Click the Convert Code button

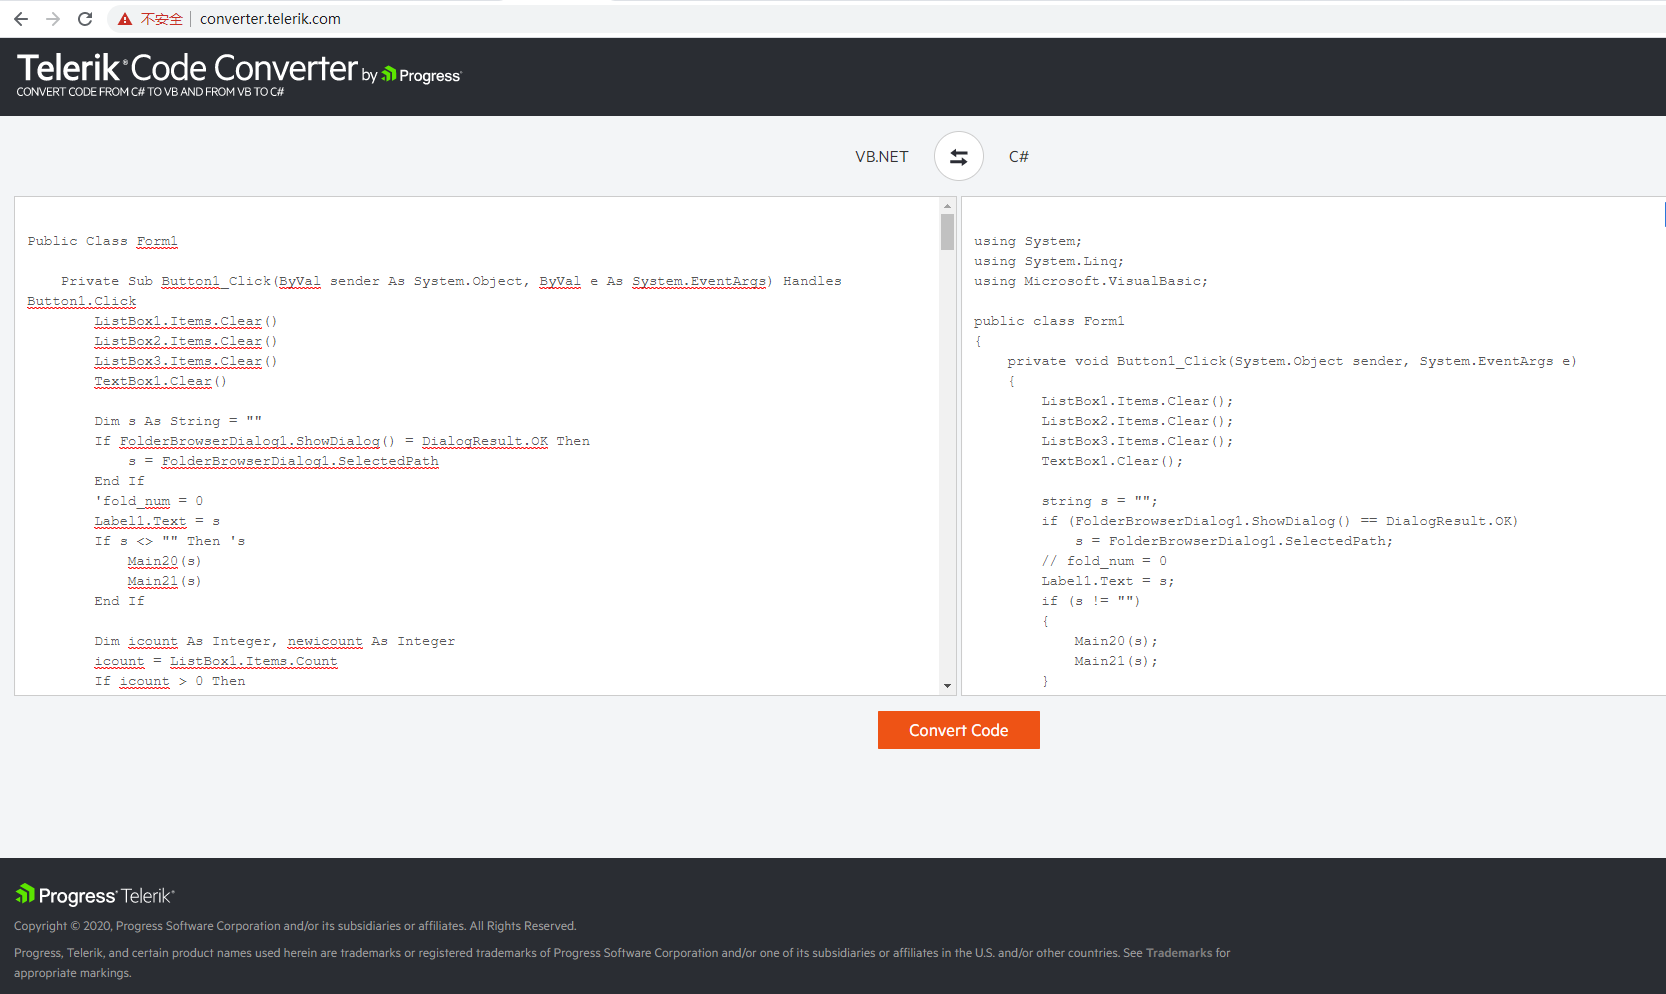959,730
